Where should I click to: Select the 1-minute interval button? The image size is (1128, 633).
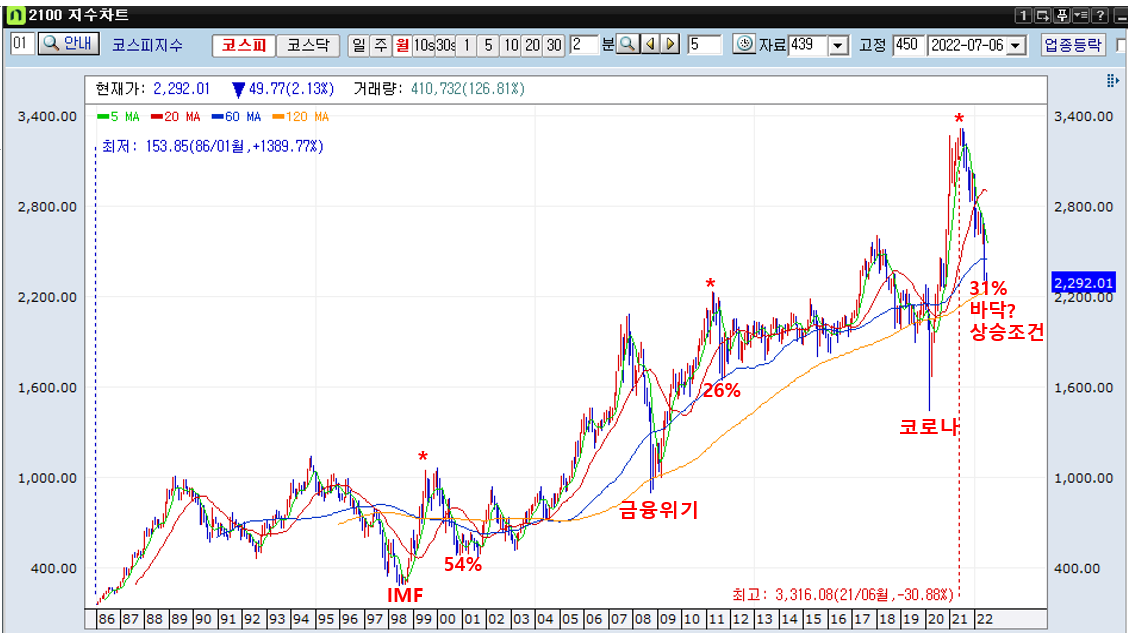467,45
